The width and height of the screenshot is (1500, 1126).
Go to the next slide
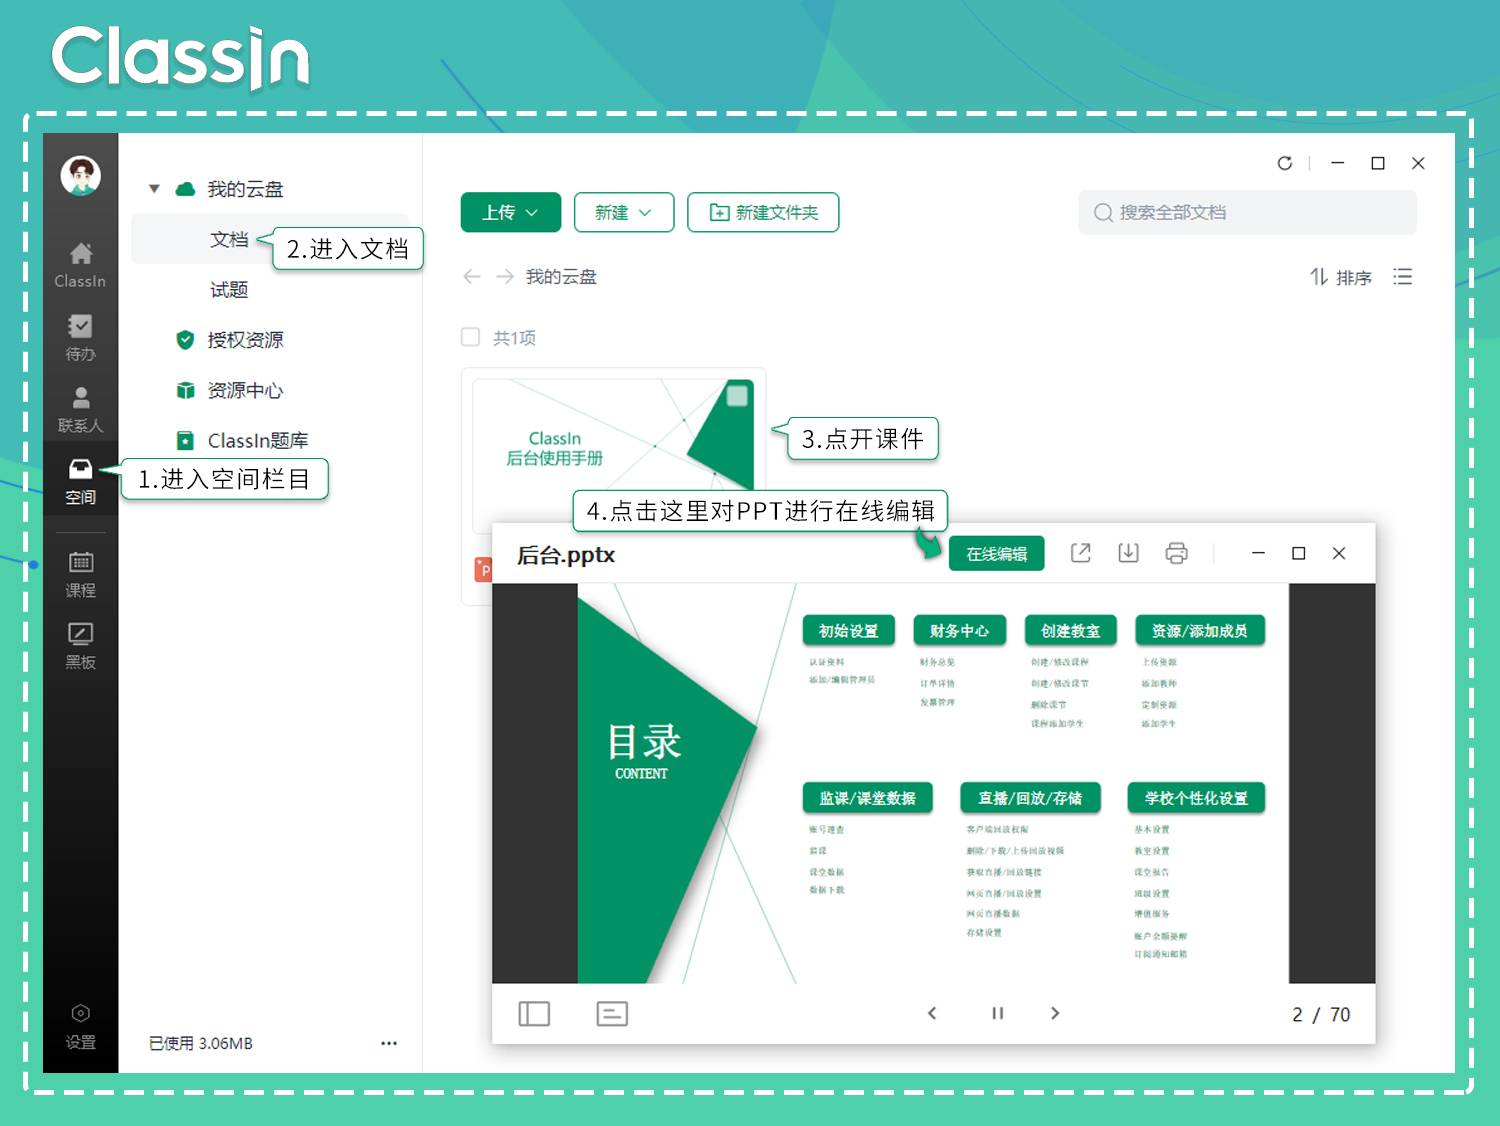[1055, 1013]
